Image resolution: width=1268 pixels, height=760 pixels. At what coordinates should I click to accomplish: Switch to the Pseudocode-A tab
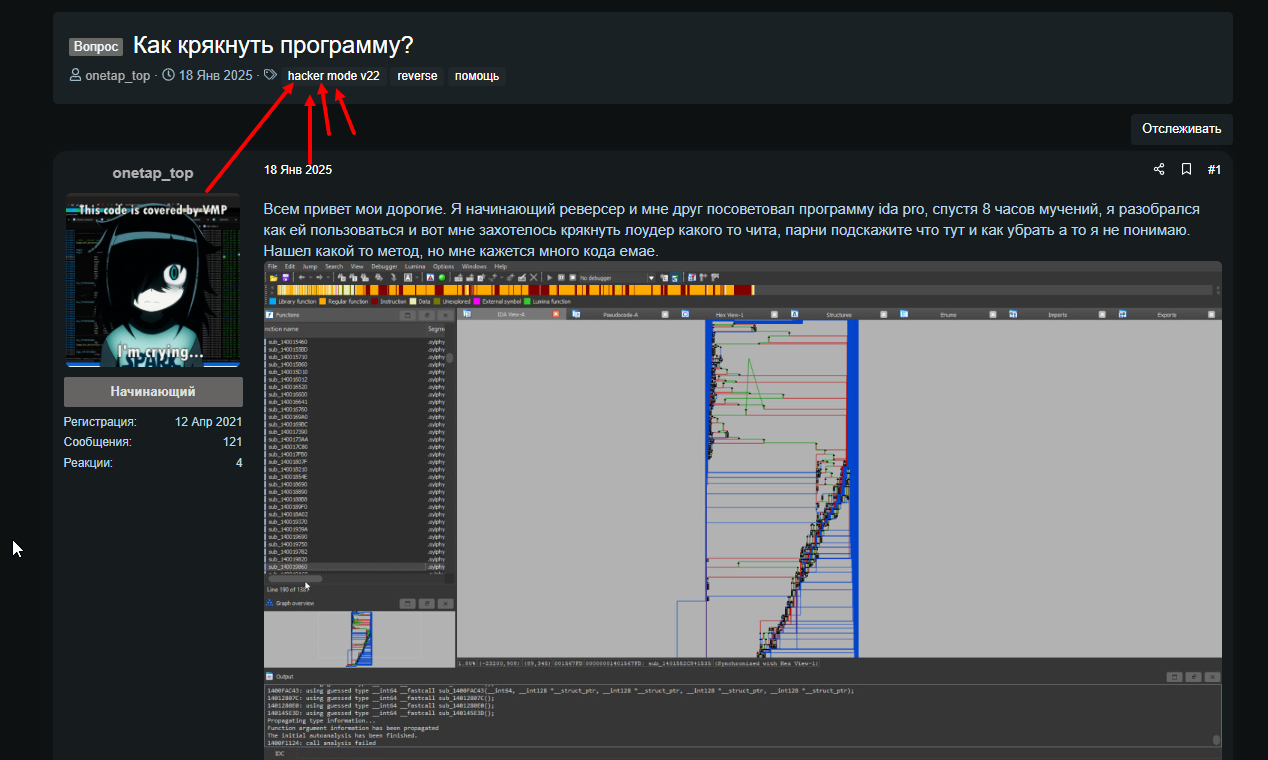point(622,314)
